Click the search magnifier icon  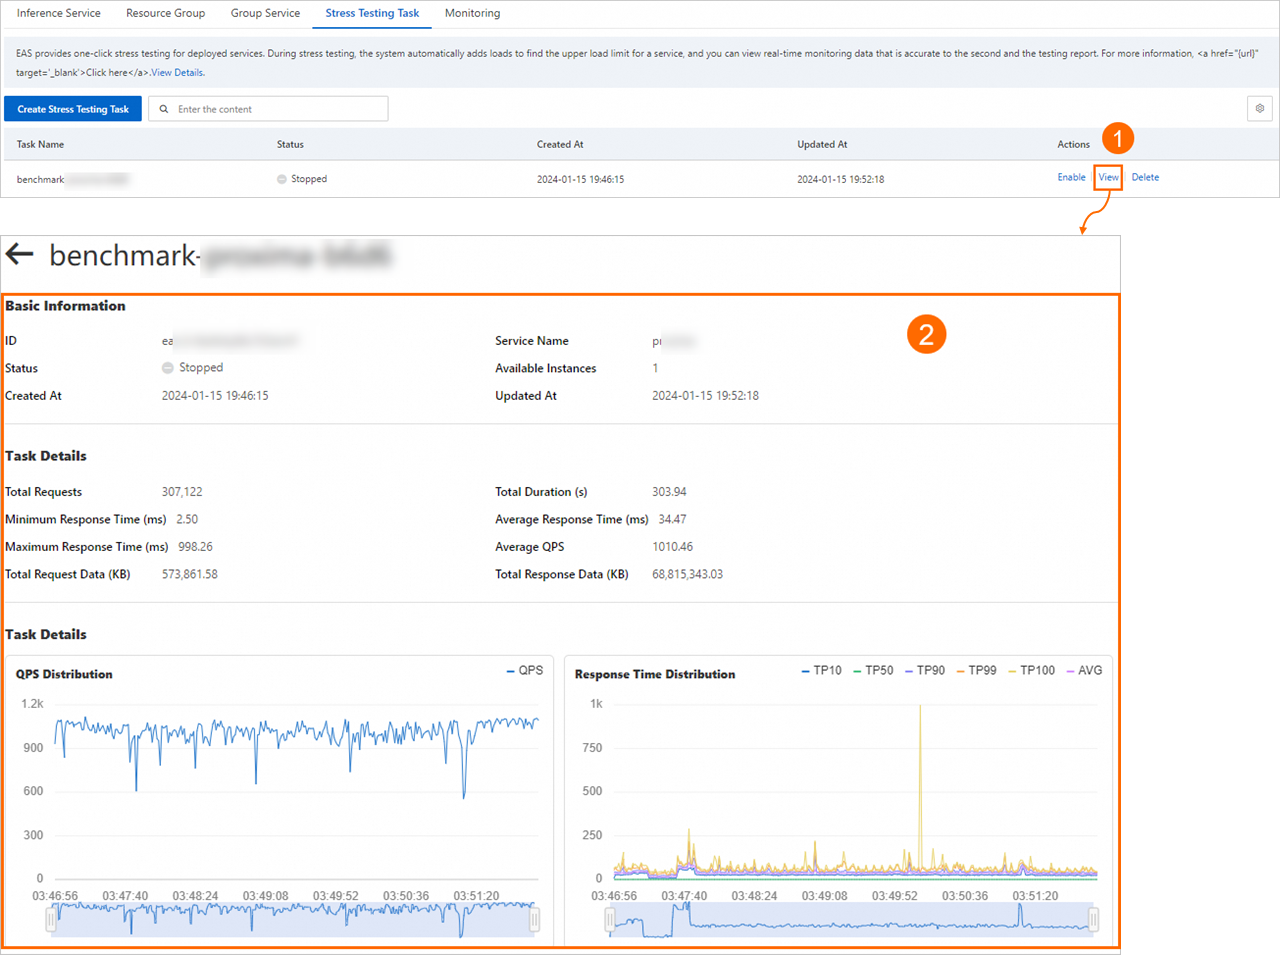coord(164,109)
